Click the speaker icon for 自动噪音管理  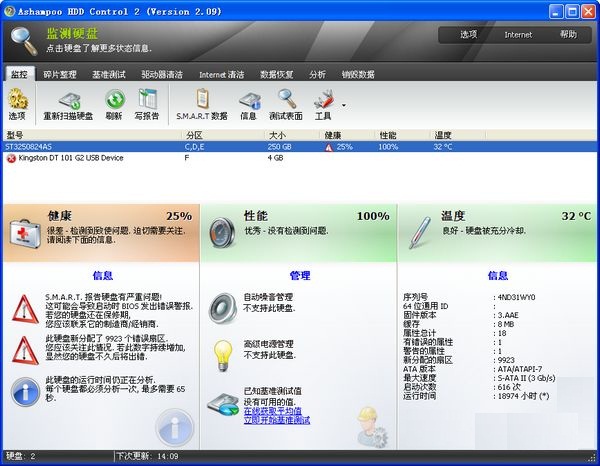click(223, 308)
